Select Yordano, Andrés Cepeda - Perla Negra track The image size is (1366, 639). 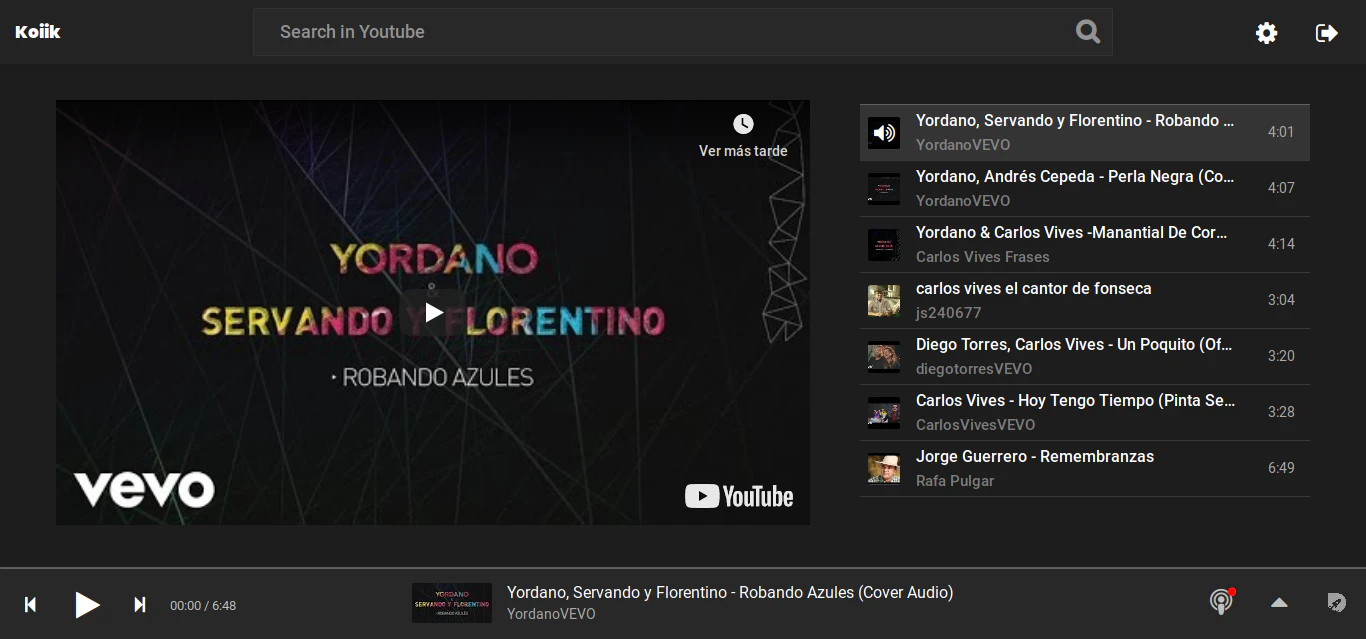click(x=1085, y=189)
